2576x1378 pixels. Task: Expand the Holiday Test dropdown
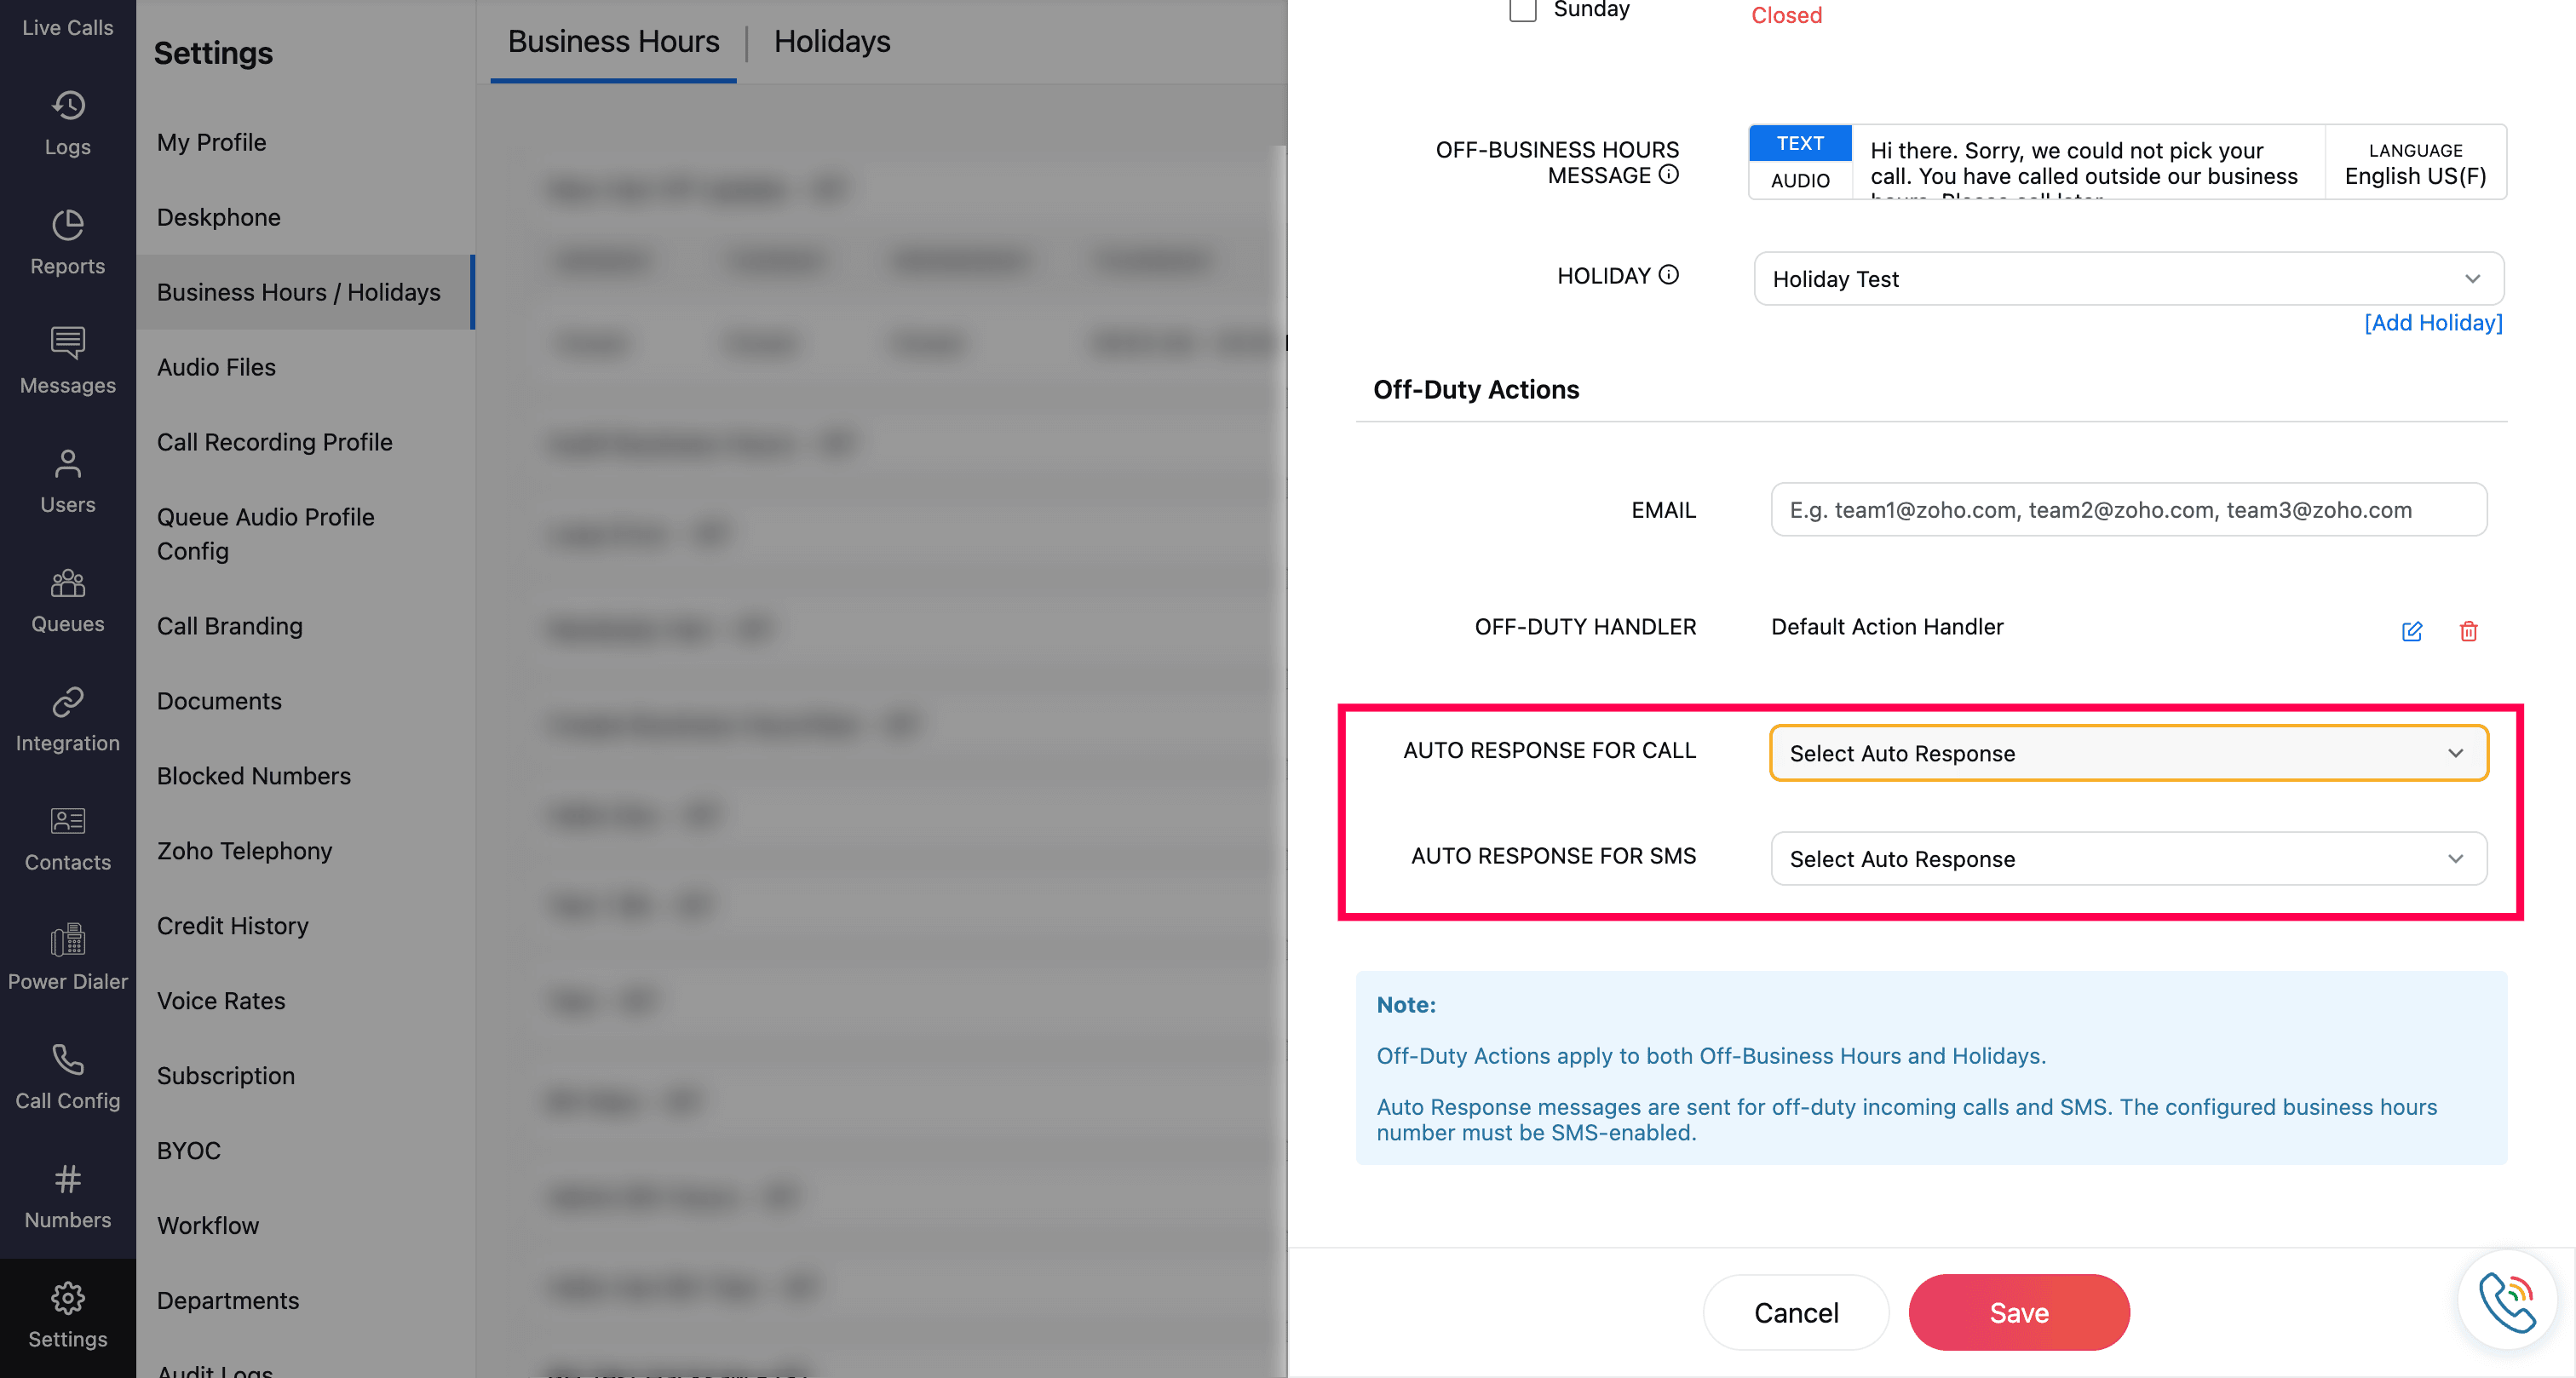[x=2128, y=279]
